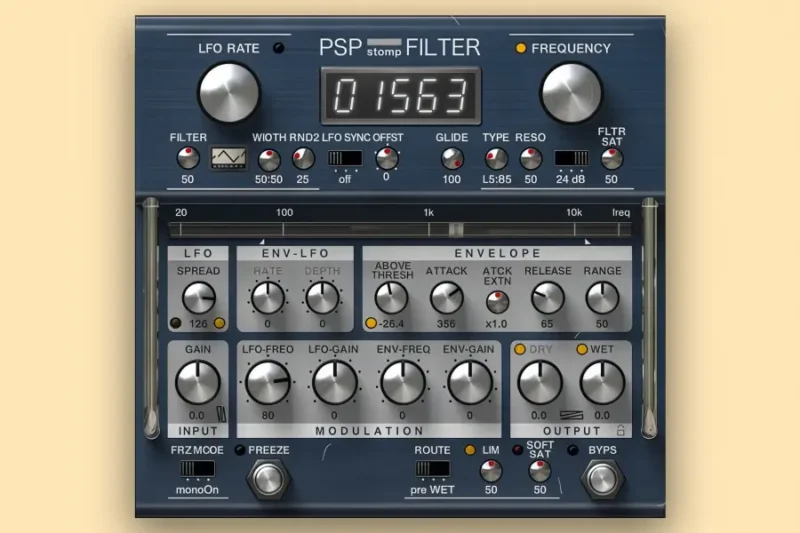The width and height of the screenshot is (800, 533).
Task: Click the GLIDE knob showing 100
Action: pyautogui.click(x=452, y=159)
